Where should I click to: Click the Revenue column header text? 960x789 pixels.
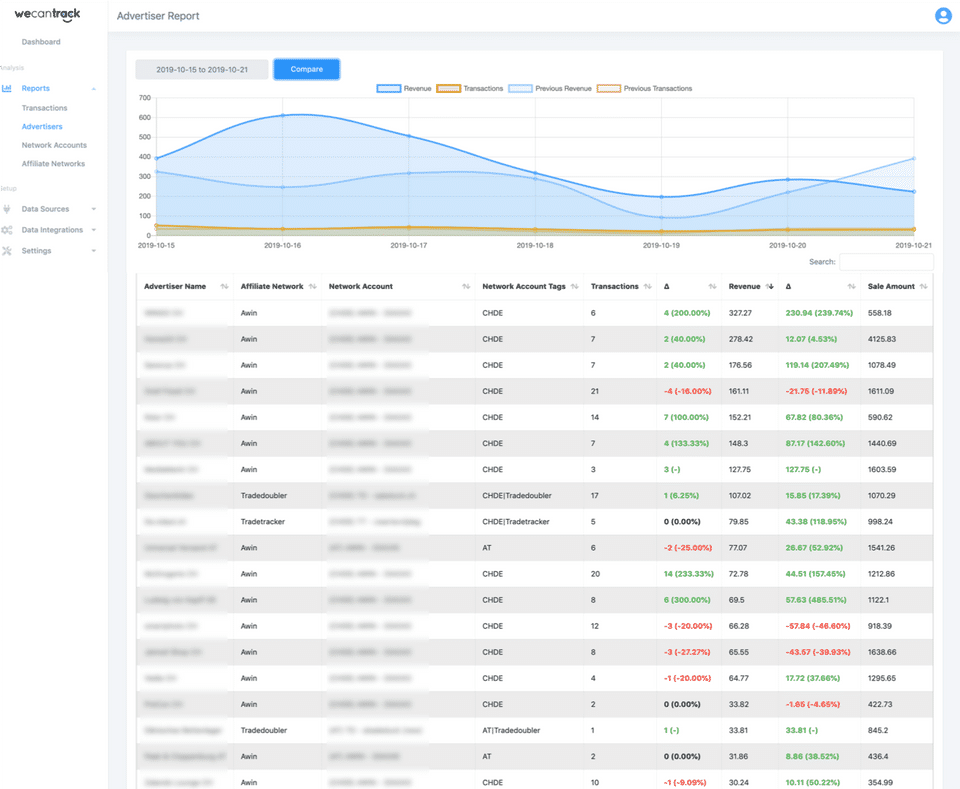point(744,286)
